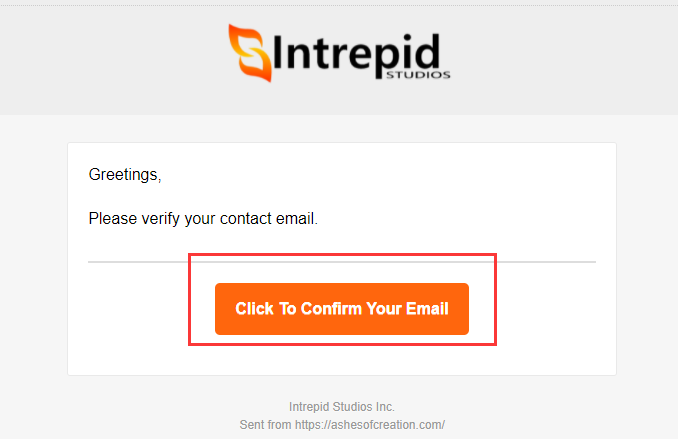Open the ashesofcreation.com link in the footer
The width and height of the screenshot is (678, 439).
click(x=370, y=425)
